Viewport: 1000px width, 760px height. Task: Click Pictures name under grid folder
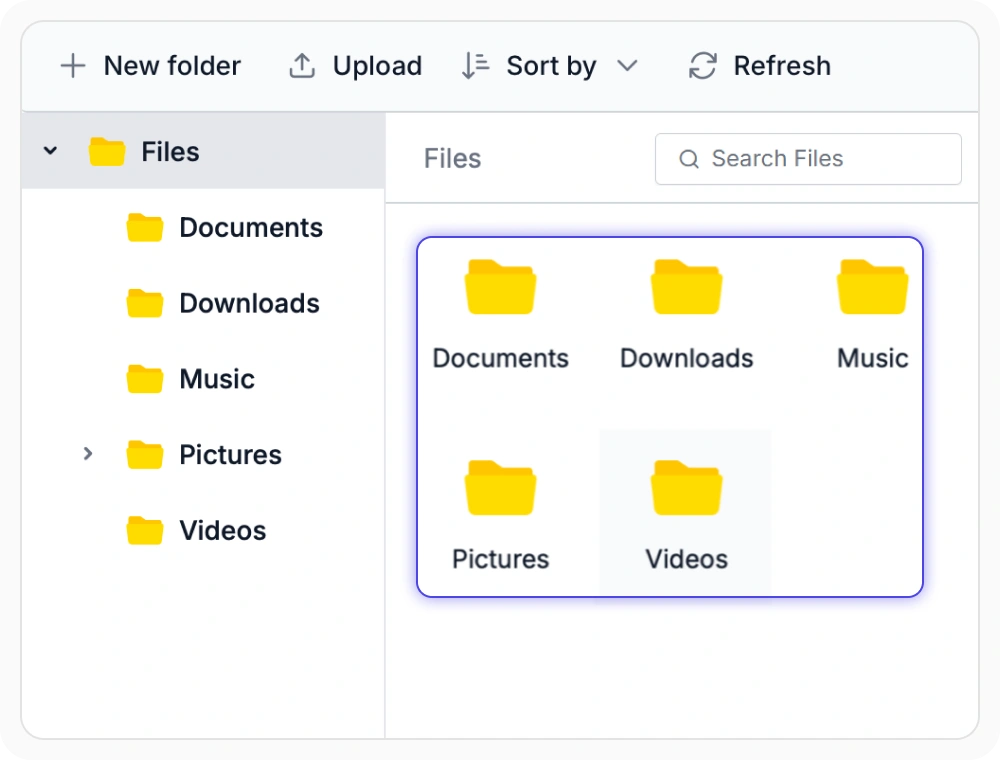pyautogui.click(x=501, y=559)
